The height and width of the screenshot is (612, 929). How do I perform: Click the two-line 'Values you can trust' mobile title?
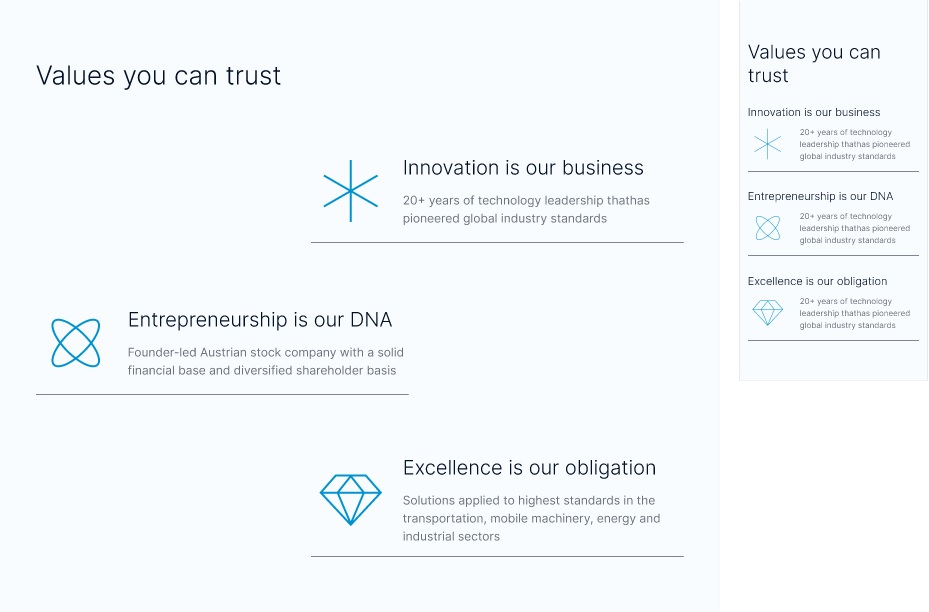click(814, 64)
